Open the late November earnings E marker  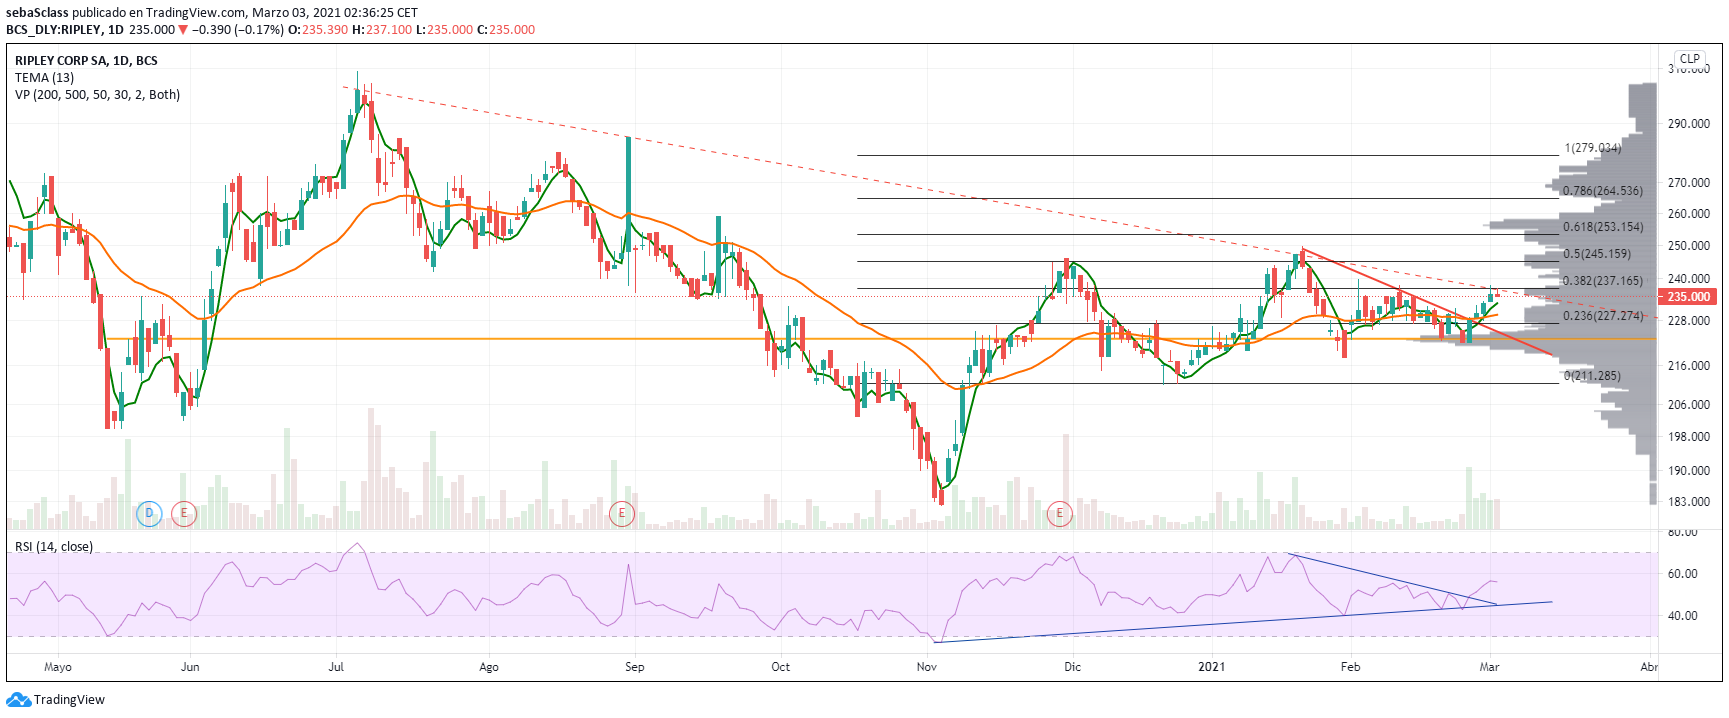1059,514
